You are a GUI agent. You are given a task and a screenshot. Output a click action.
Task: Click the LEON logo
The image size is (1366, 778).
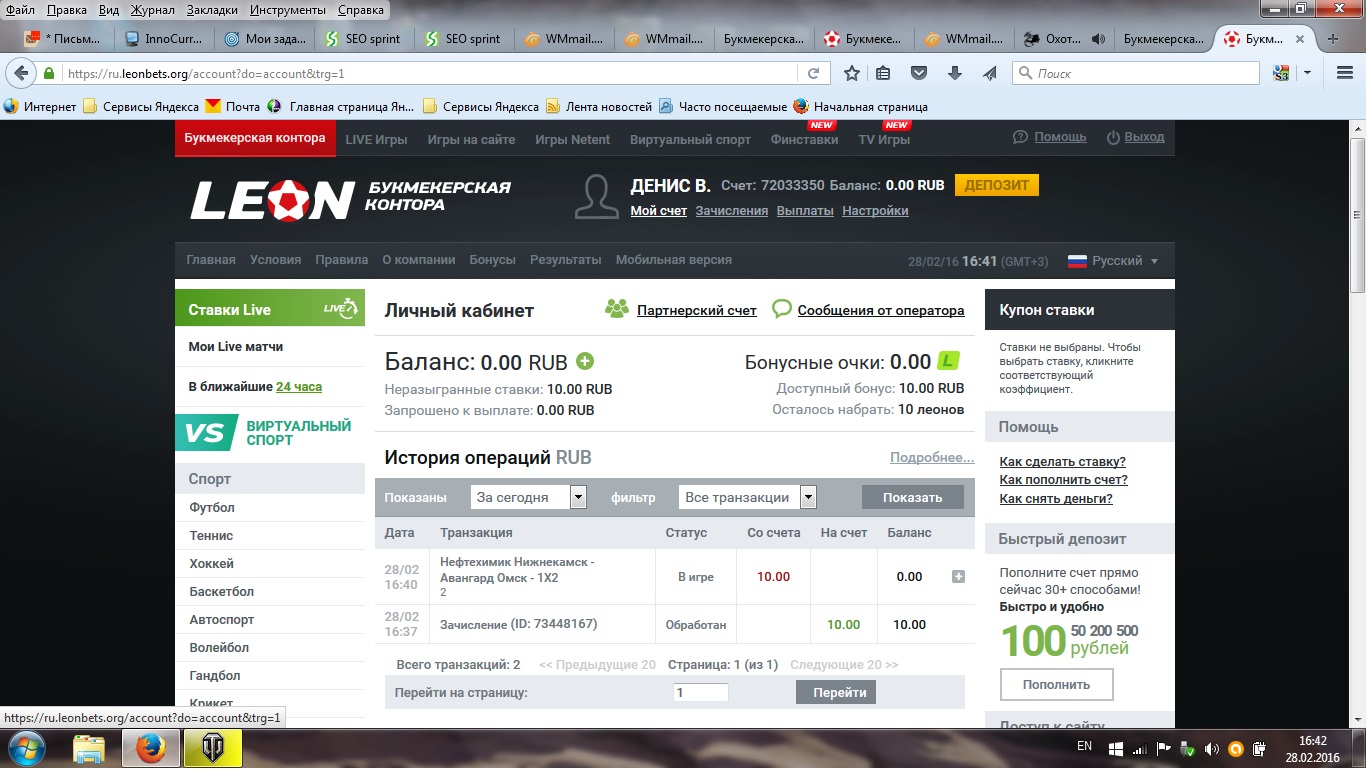(x=272, y=200)
